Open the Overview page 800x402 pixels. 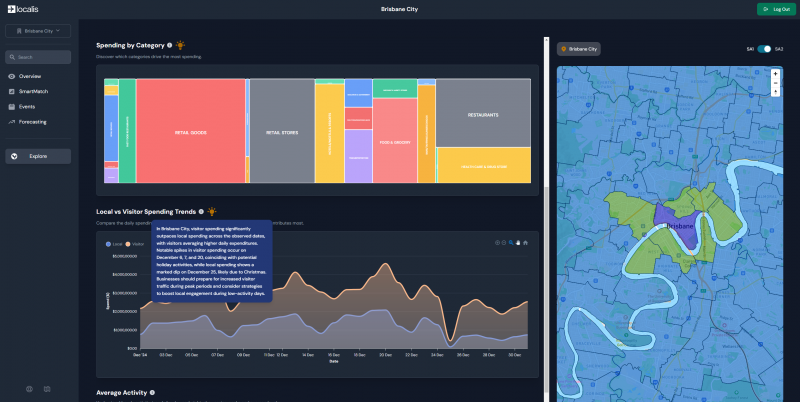(30, 76)
